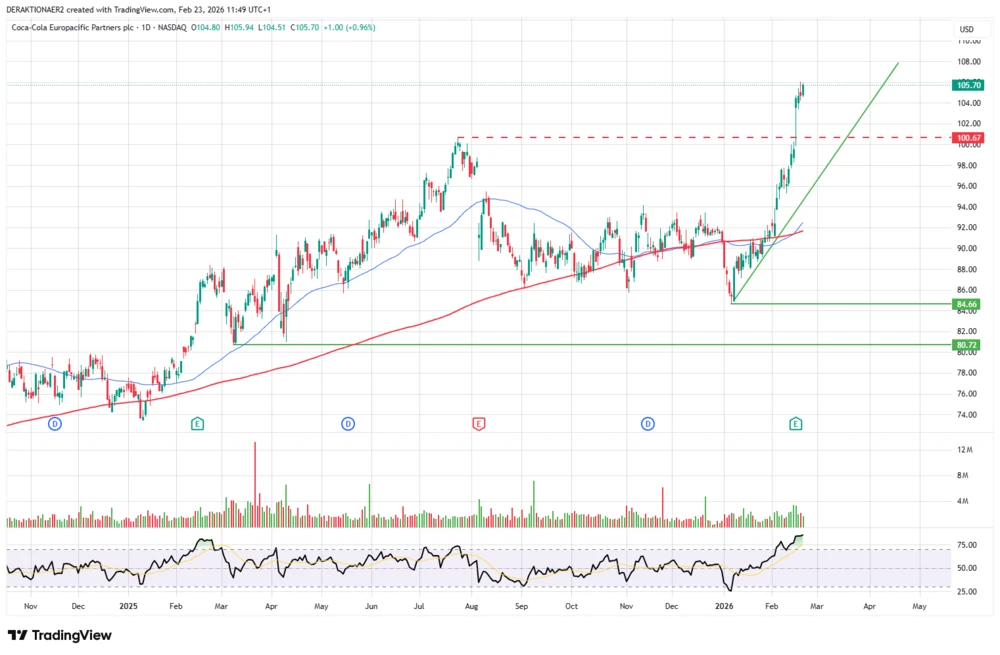Click the USD currency label above the price axis
The height and width of the screenshot is (655, 1000).
tap(965, 30)
